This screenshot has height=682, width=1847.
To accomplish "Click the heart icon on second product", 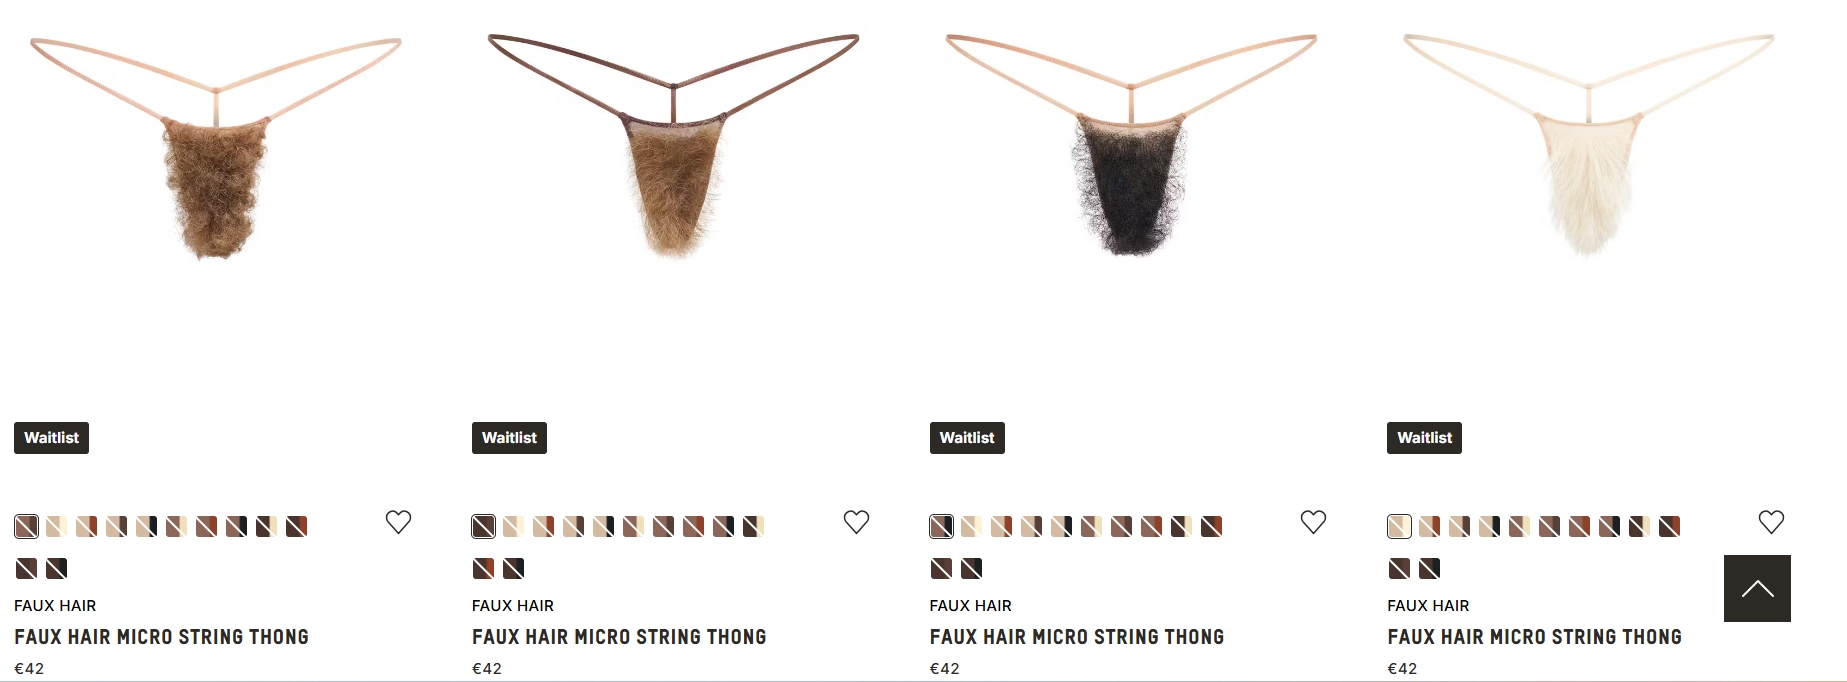I will tap(856, 522).
